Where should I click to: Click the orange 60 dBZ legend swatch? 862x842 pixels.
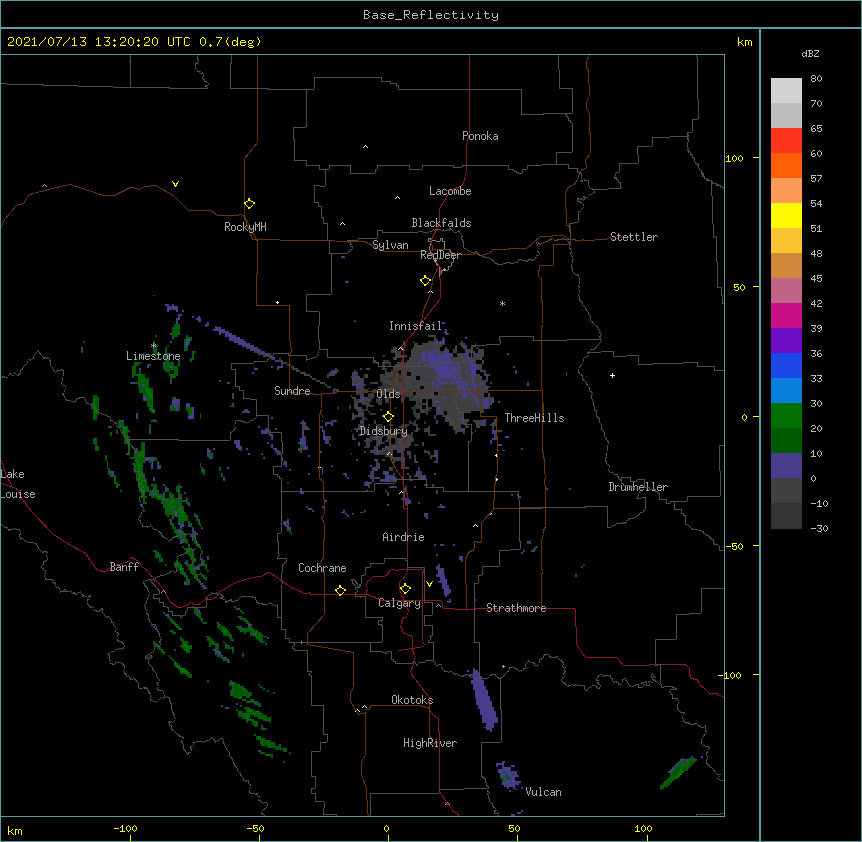click(786, 165)
